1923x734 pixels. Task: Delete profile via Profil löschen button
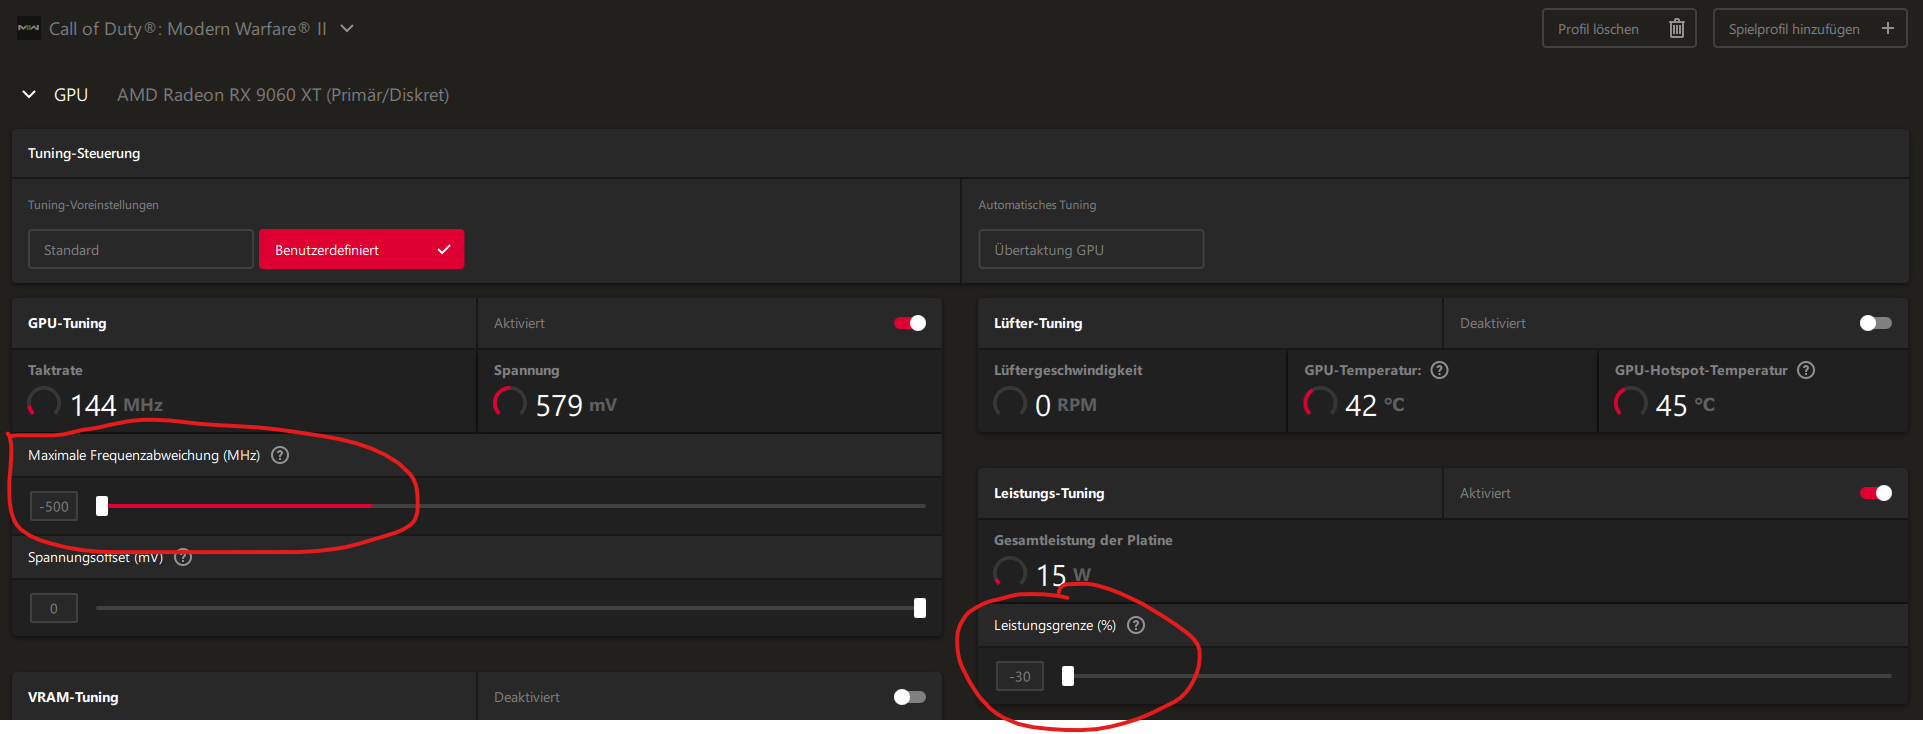(1619, 29)
